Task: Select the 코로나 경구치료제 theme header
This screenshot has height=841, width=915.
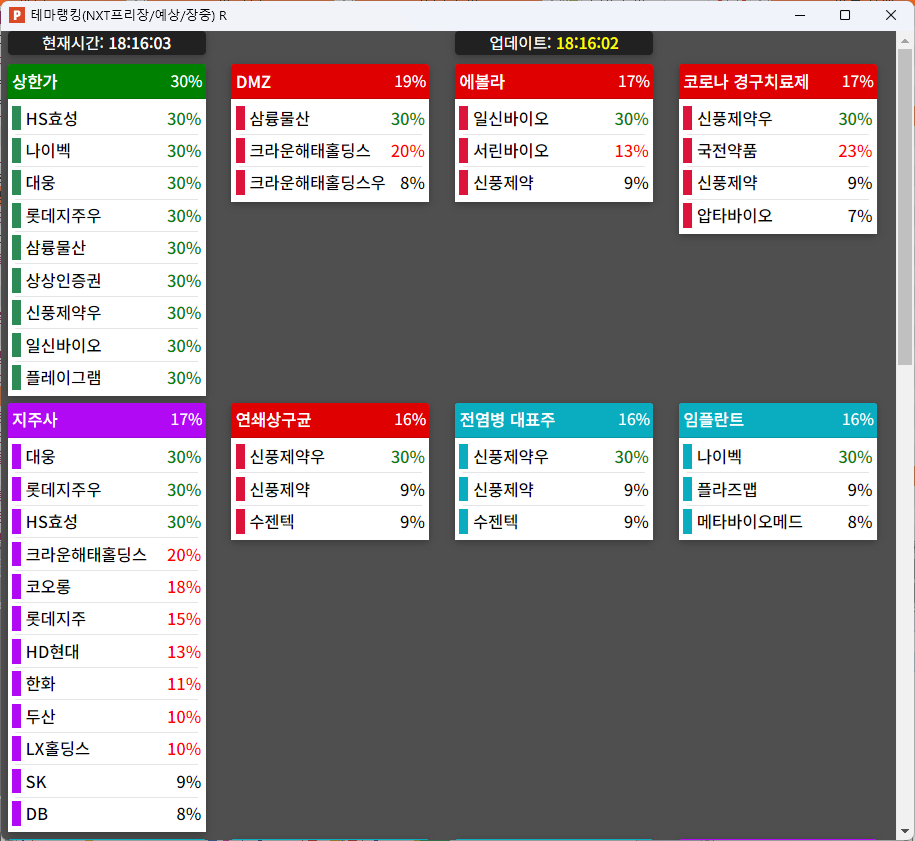Action: tap(778, 82)
